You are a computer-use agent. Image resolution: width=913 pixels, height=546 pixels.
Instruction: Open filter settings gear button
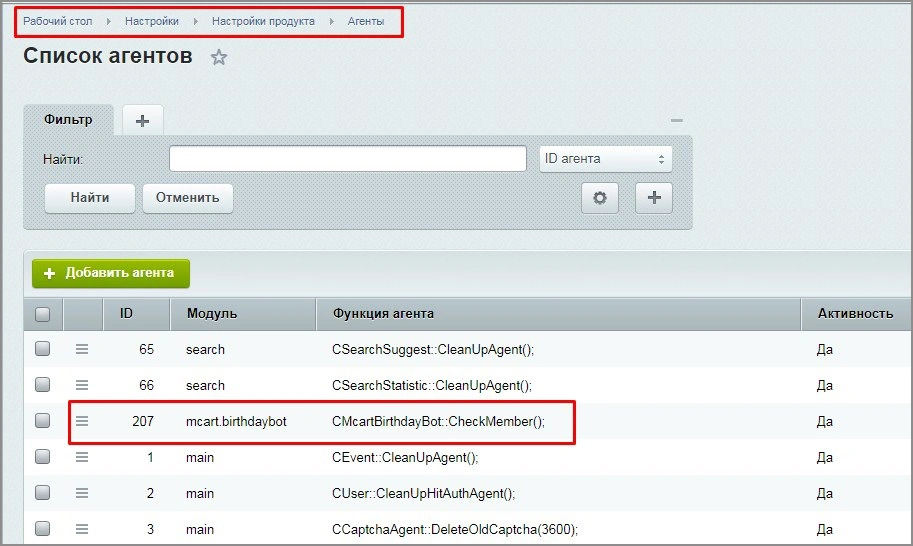pyautogui.click(x=600, y=198)
